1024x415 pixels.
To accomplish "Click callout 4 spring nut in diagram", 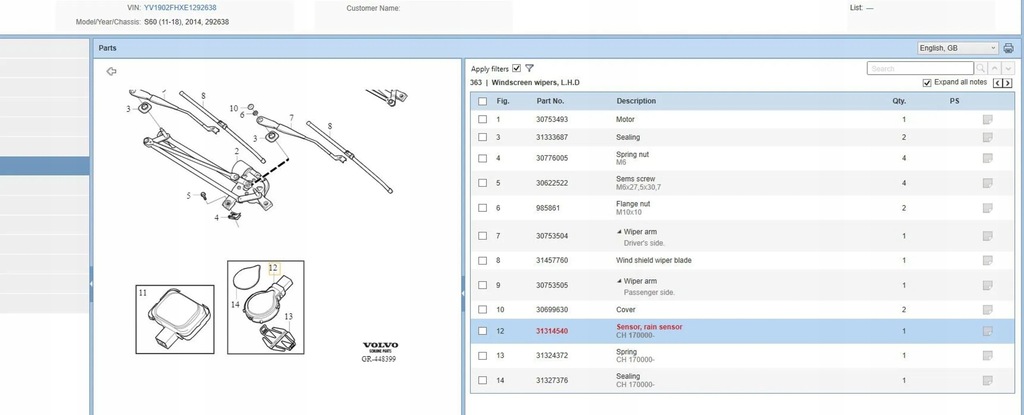I will point(217,218).
